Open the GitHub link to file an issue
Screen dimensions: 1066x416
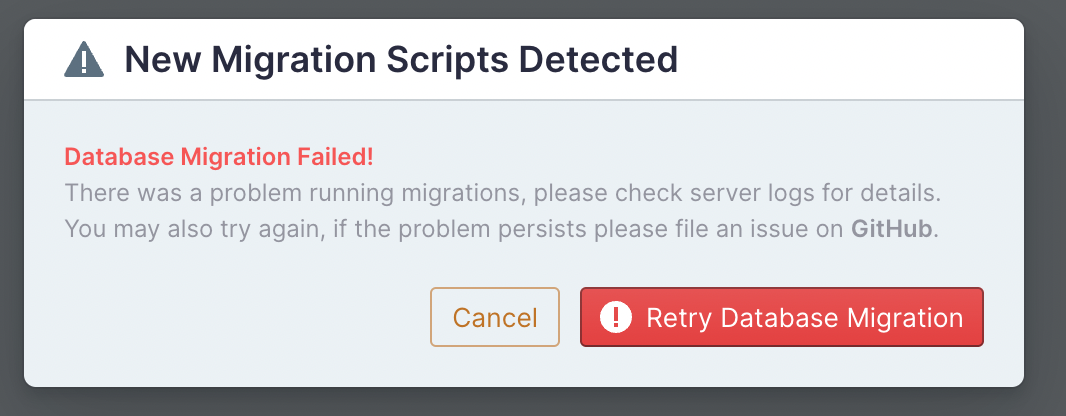(891, 230)
